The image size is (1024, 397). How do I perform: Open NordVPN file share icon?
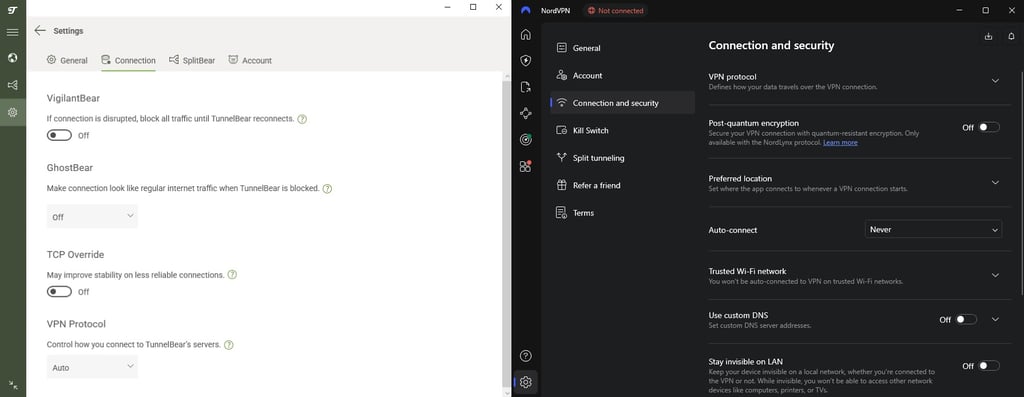[x=526, y=87]
